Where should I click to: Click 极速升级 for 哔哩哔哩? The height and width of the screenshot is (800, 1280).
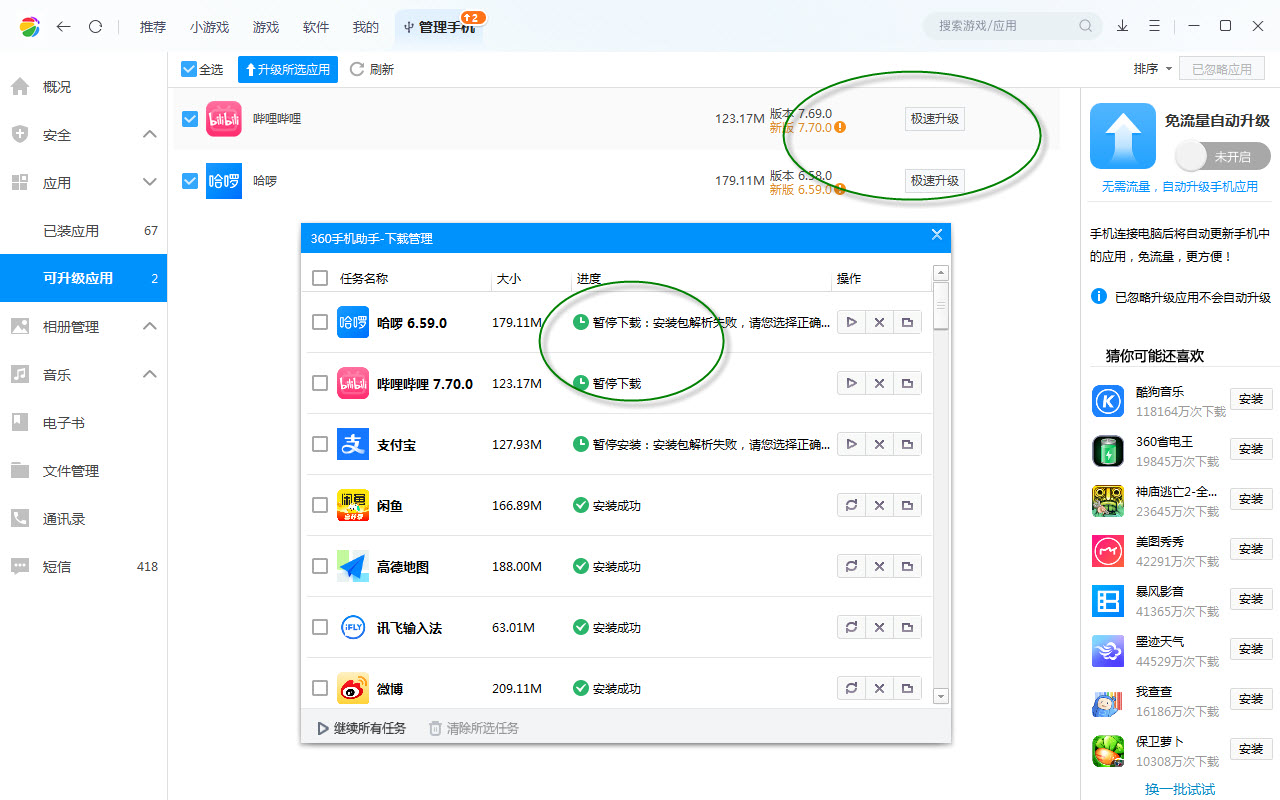tap(934, 119)
